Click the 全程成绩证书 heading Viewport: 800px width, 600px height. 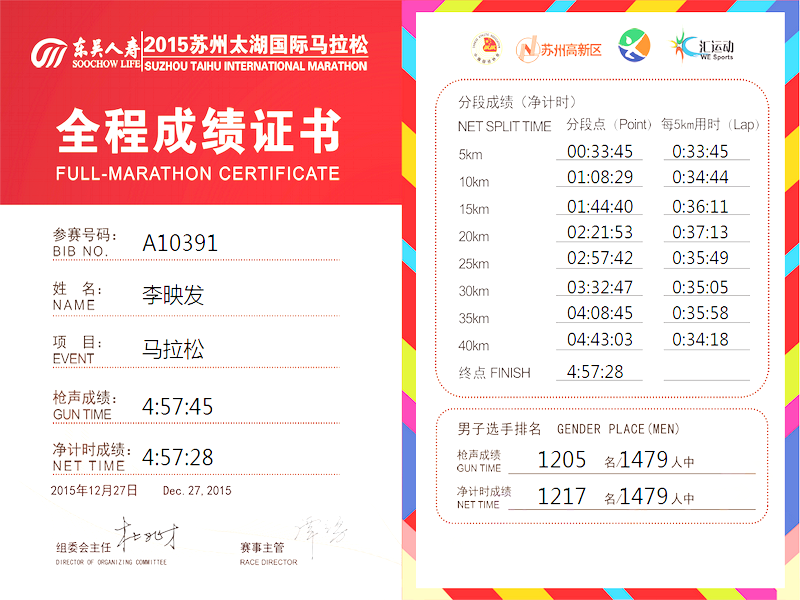tap(198, 130)
